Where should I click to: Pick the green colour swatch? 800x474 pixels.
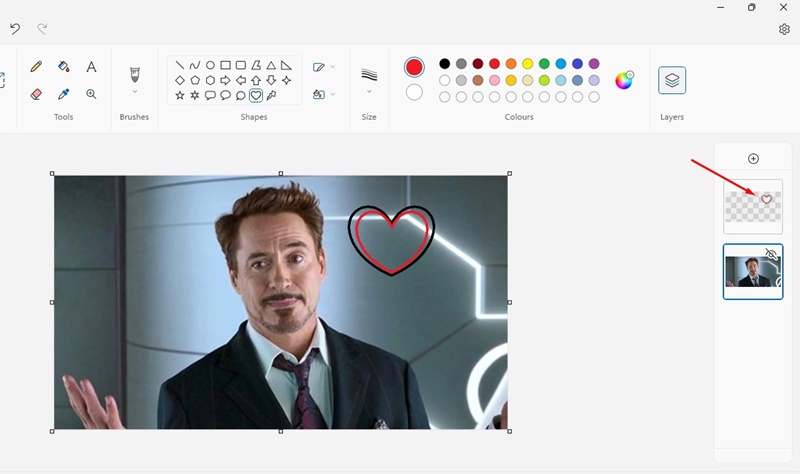[x=544, y=64]
